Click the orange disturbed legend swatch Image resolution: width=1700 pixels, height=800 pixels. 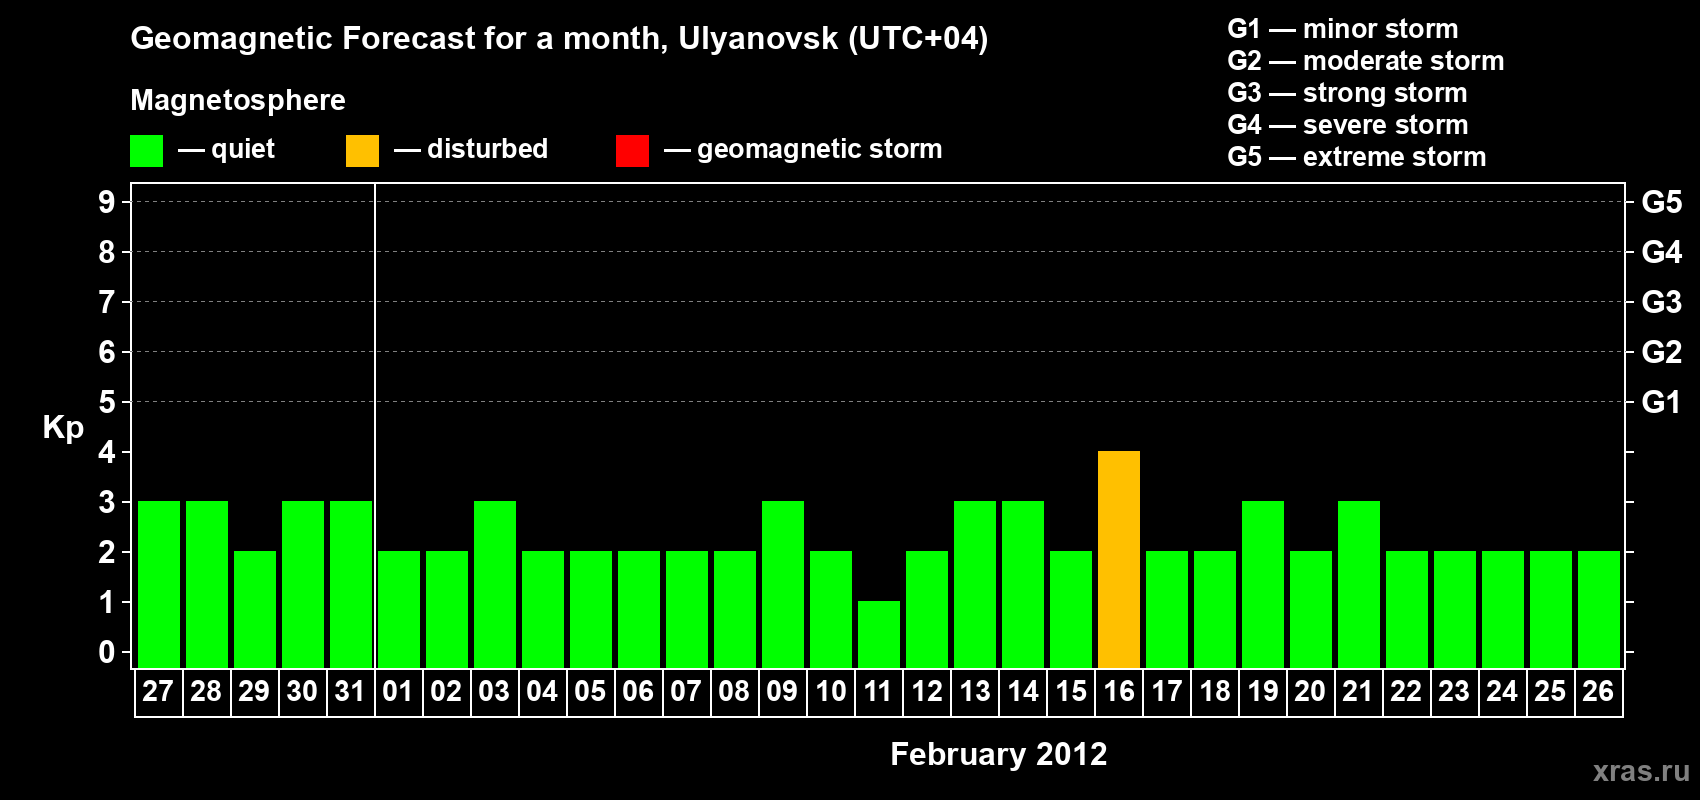click(362, 151)
